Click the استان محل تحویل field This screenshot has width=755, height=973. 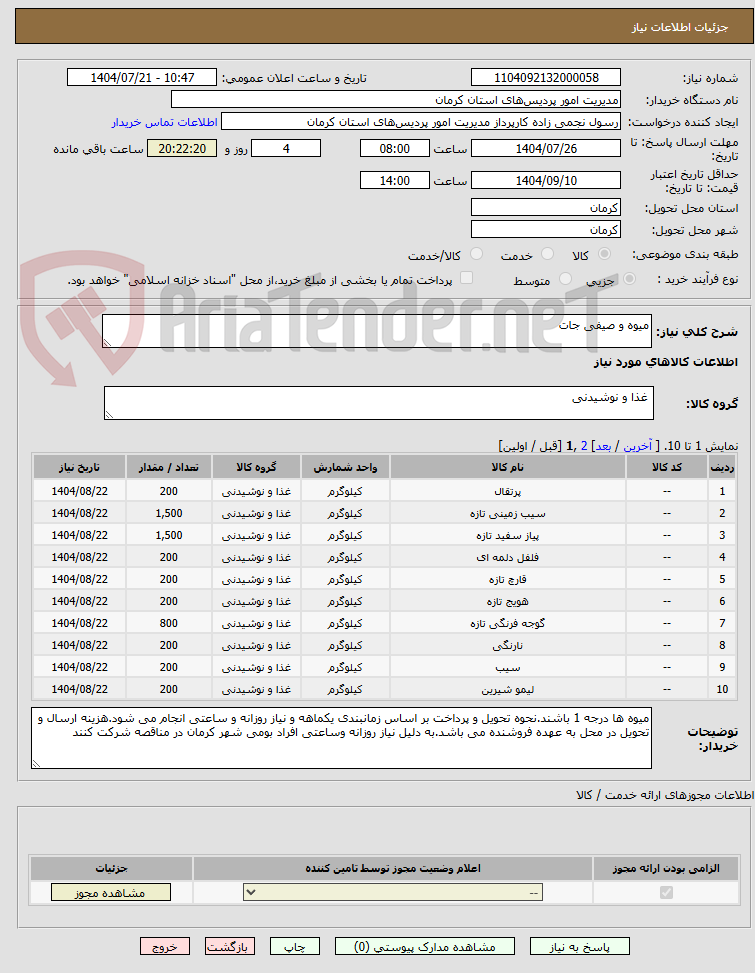[x=546, y=208]
